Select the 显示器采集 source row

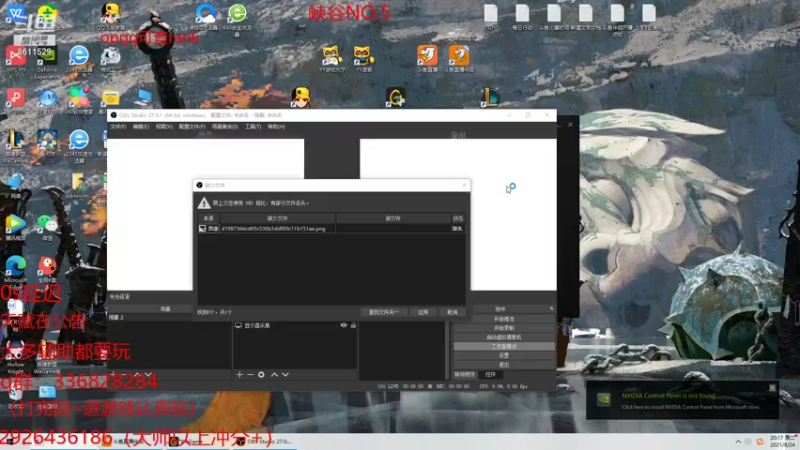click(294, 326)
